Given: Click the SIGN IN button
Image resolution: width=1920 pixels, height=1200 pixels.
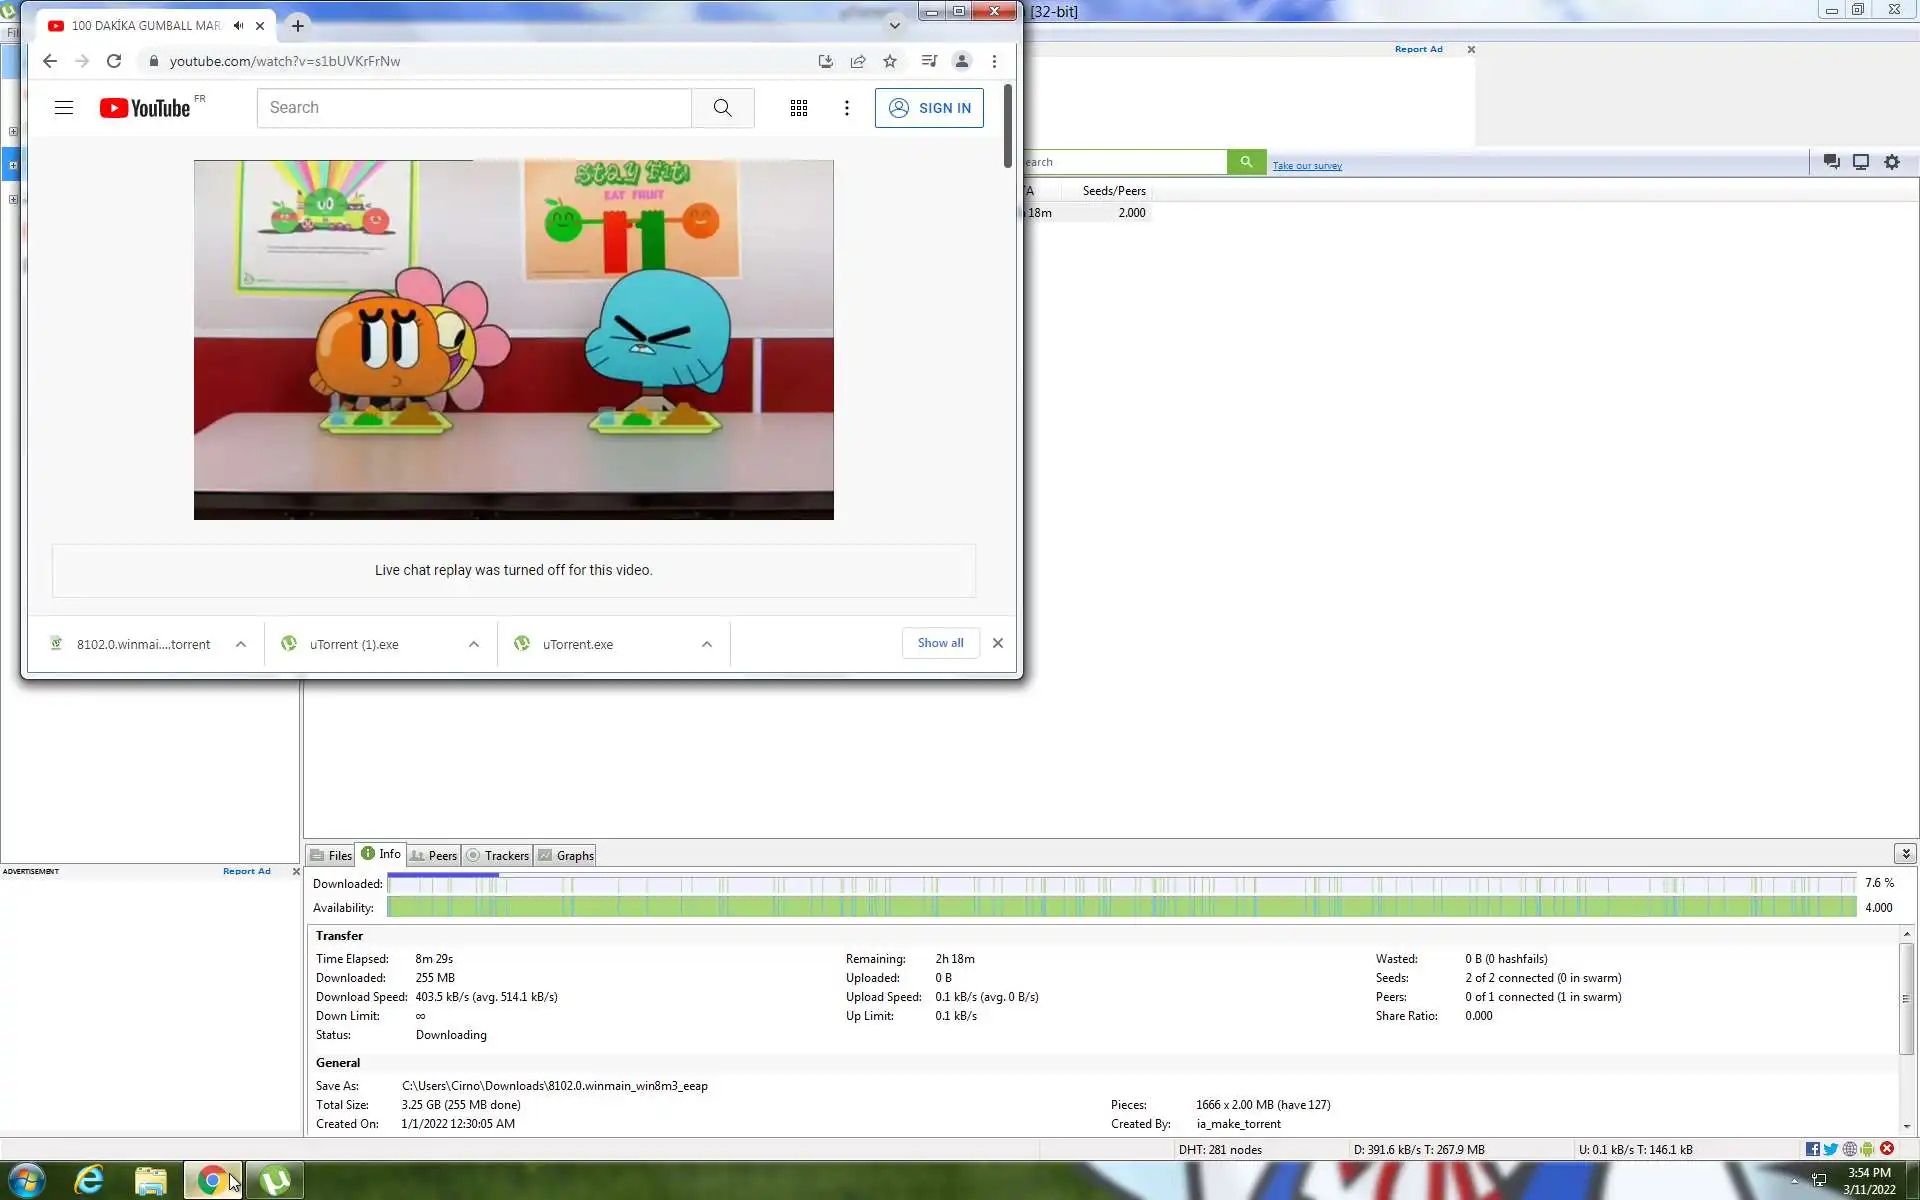Looking at the screenshot, I should click(929, 108).
